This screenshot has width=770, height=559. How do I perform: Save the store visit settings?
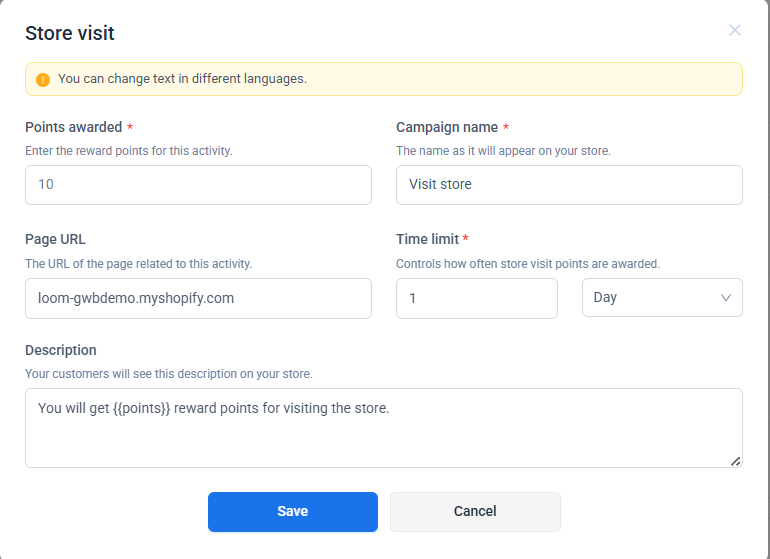click(x=292, y=511)
